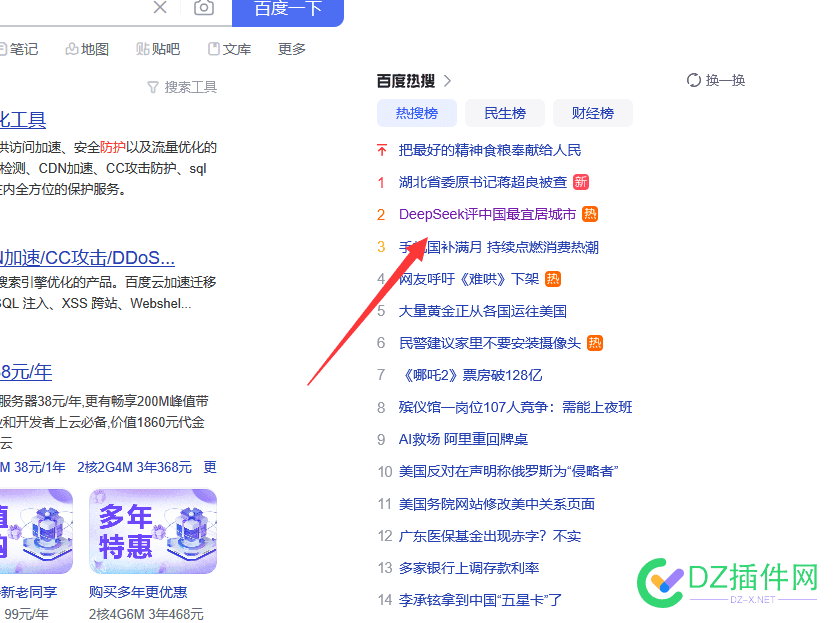Open 广东医保基金出现赤字?不实 topic
The height and width of the screenshot is (623, 837).
pos(490,536)
